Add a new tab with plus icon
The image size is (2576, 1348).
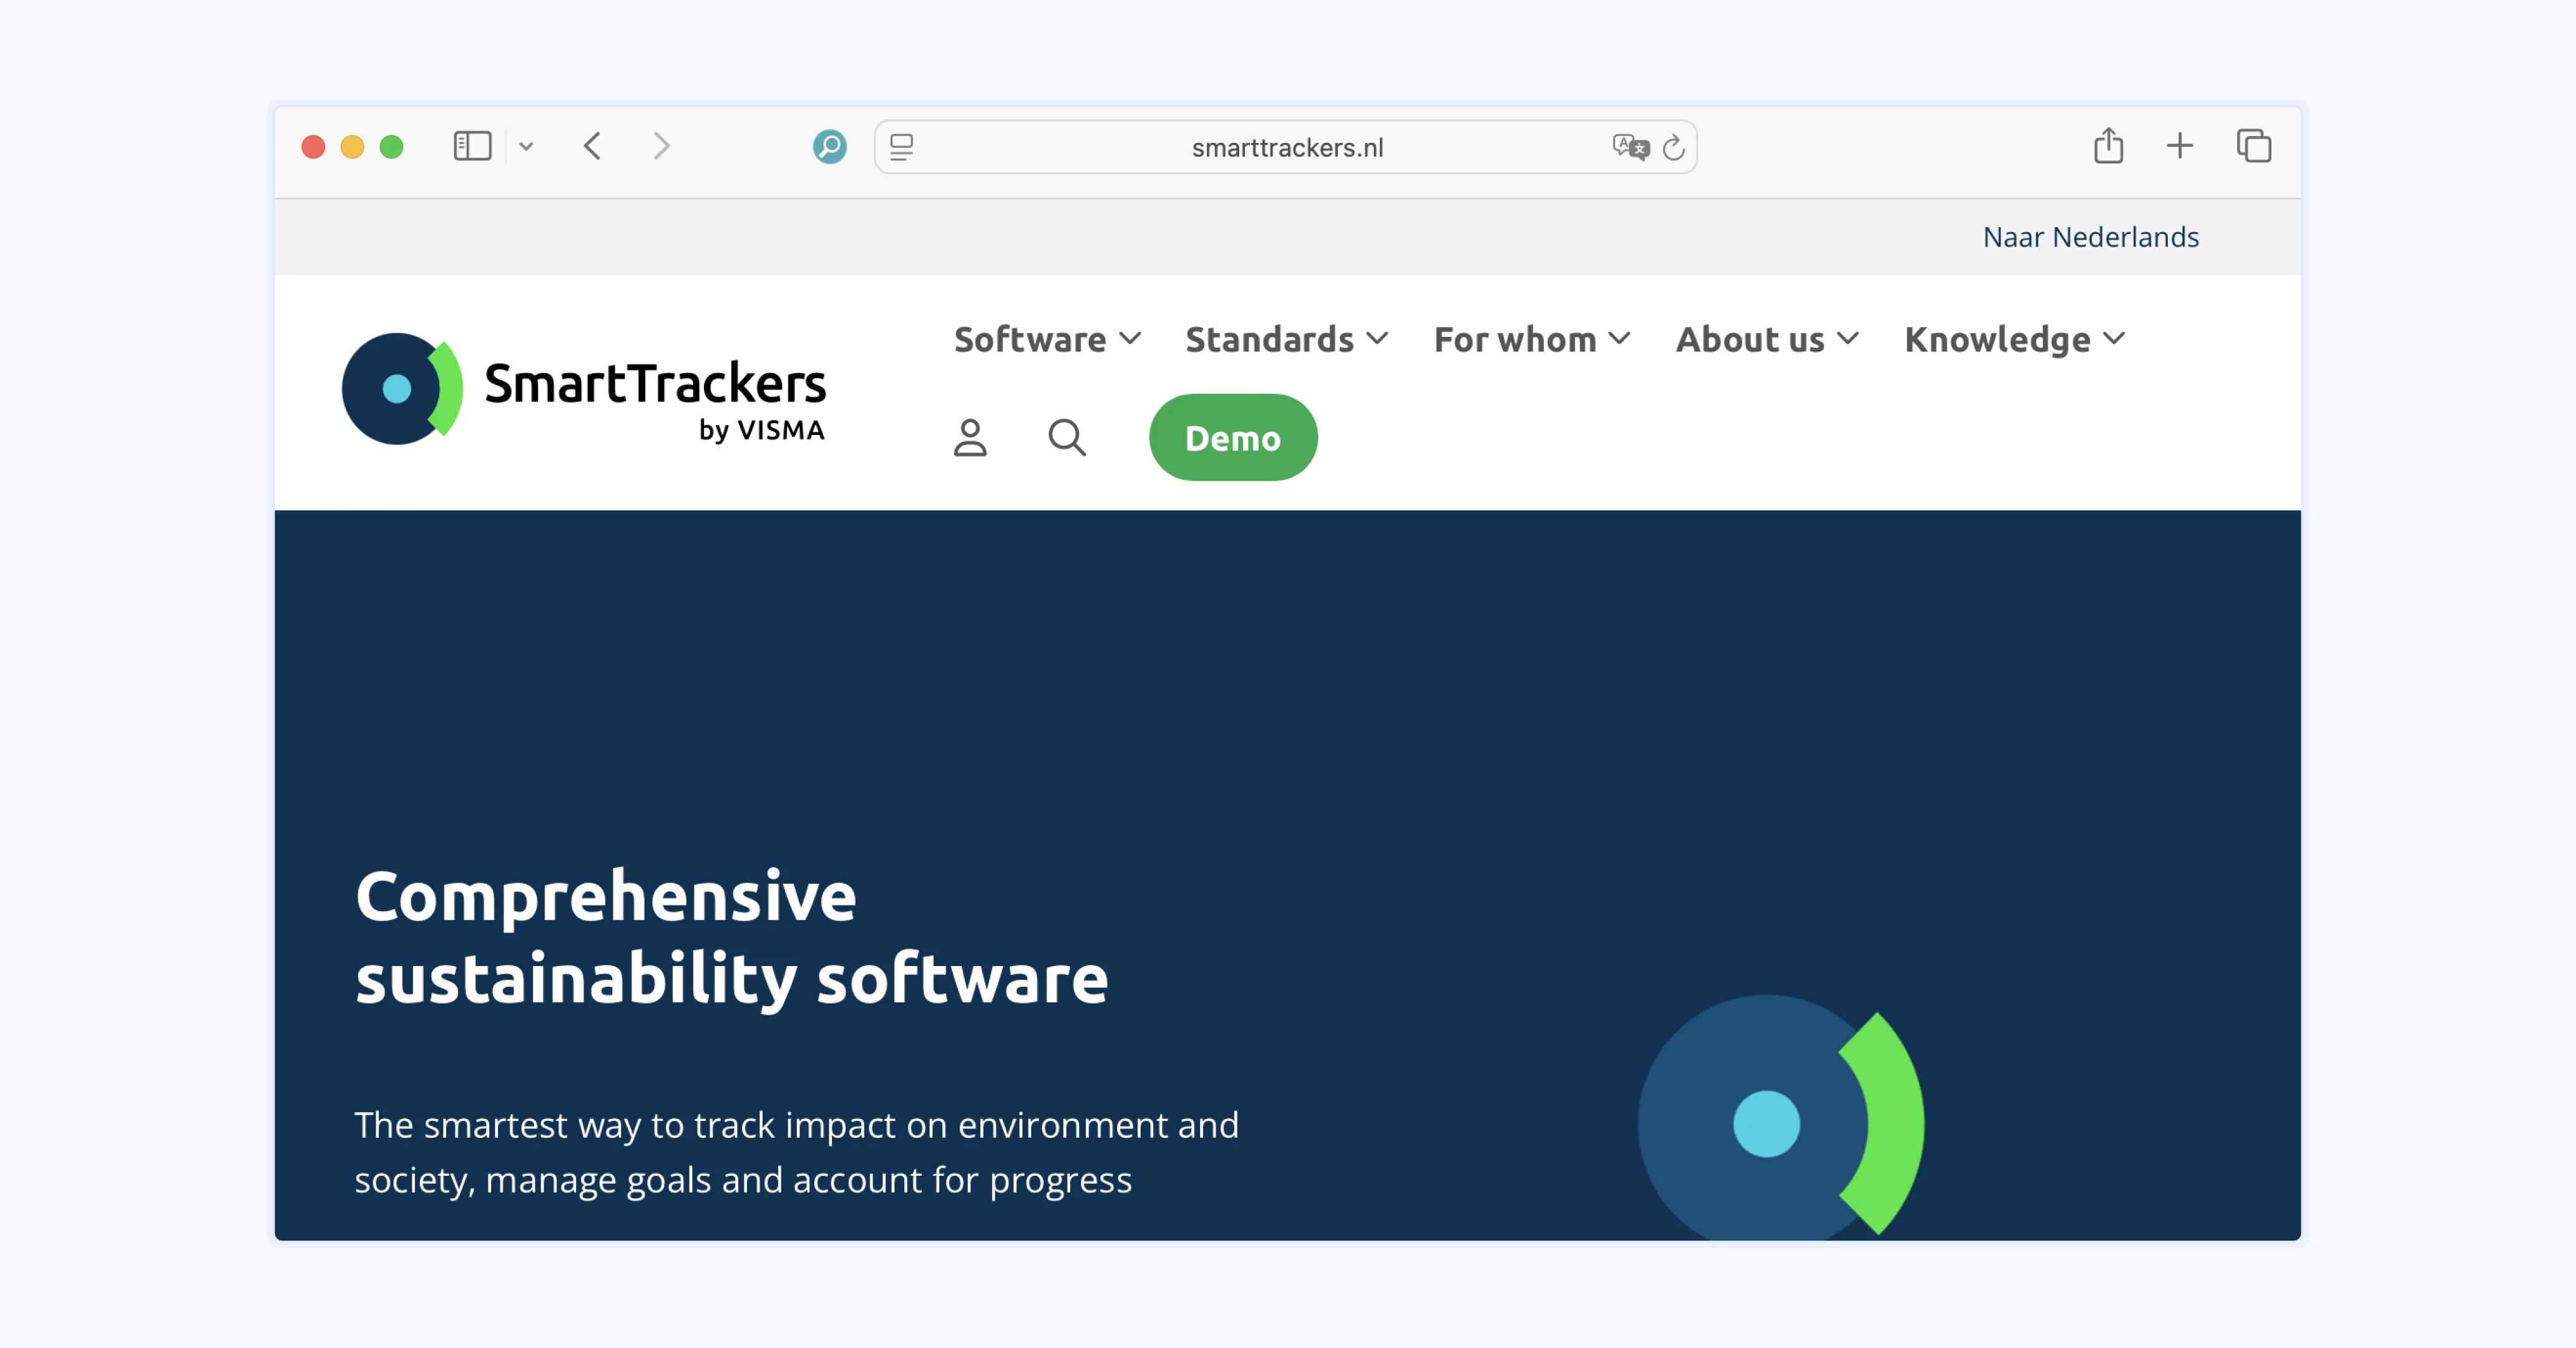pyautogui.click(x=2180, y=147)
